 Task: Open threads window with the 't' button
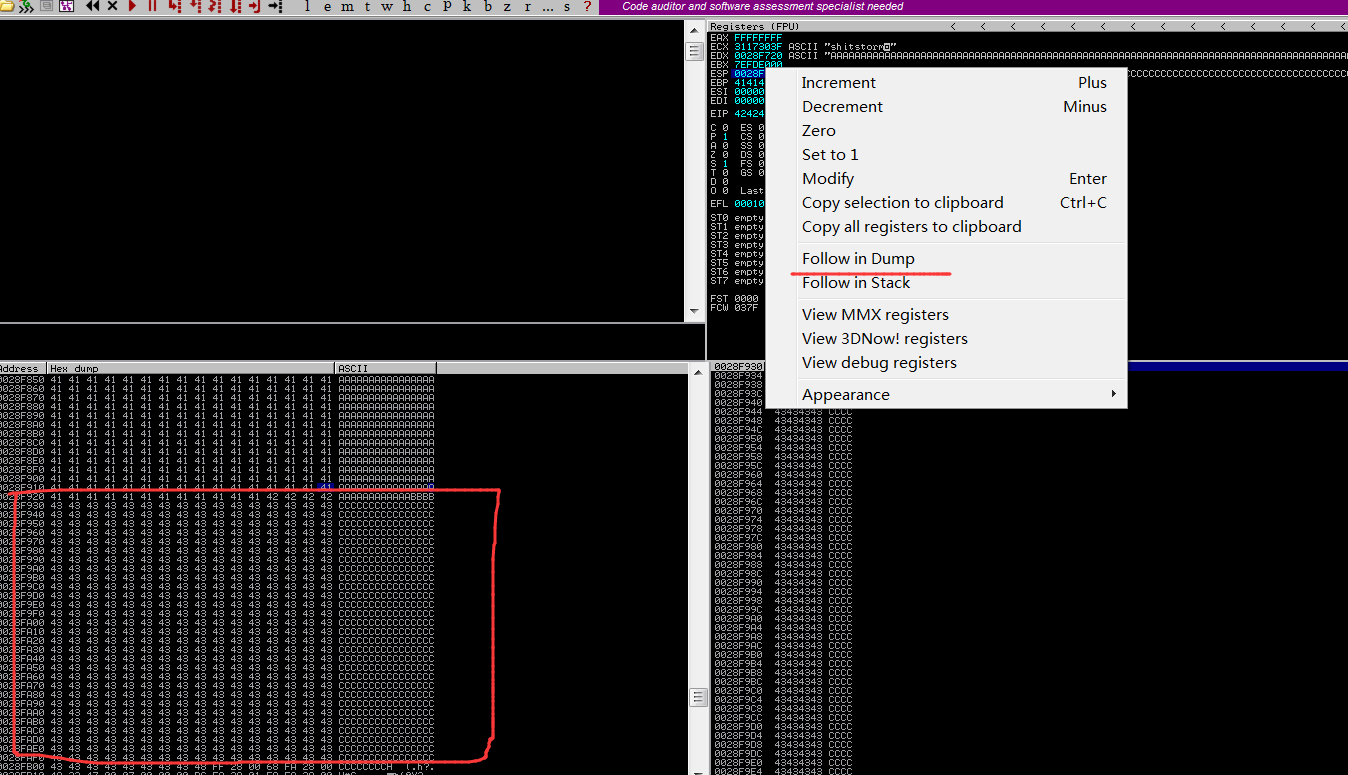pyautogui.click(x=367, y=6)
